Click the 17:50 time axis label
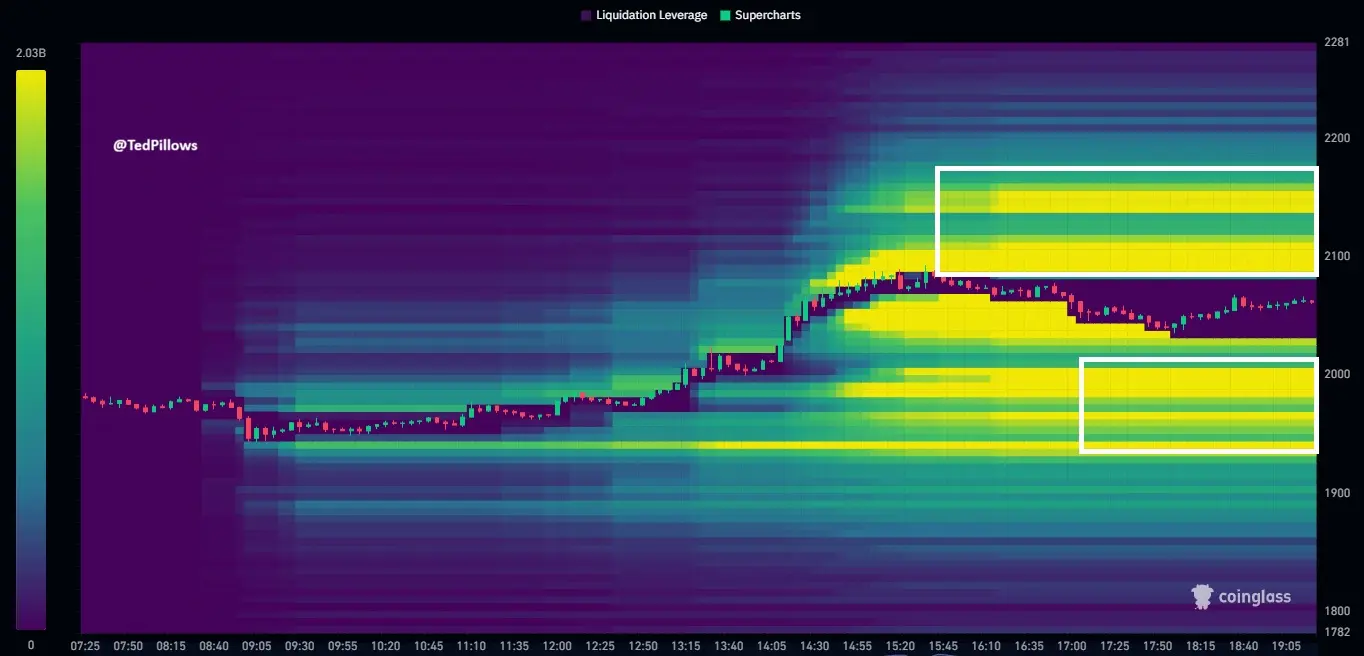 [1157, 646]
